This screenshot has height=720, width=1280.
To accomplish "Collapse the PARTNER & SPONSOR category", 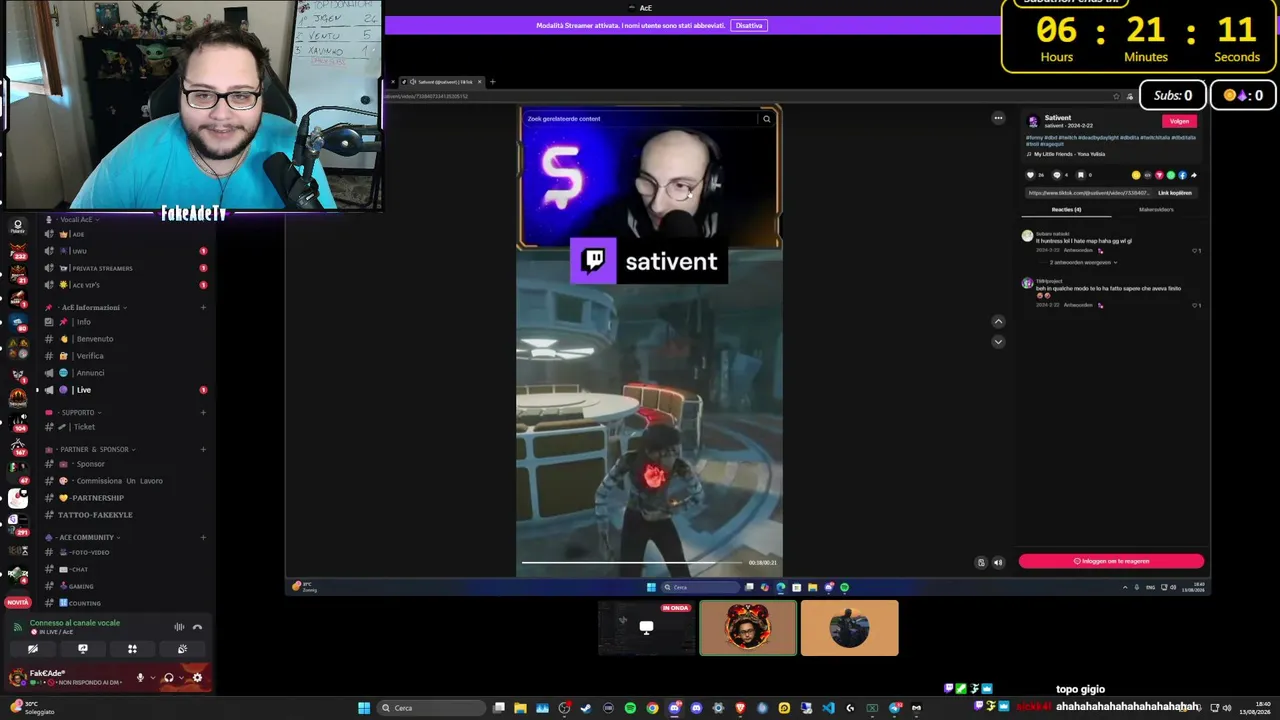I will [x=92, y=449].
